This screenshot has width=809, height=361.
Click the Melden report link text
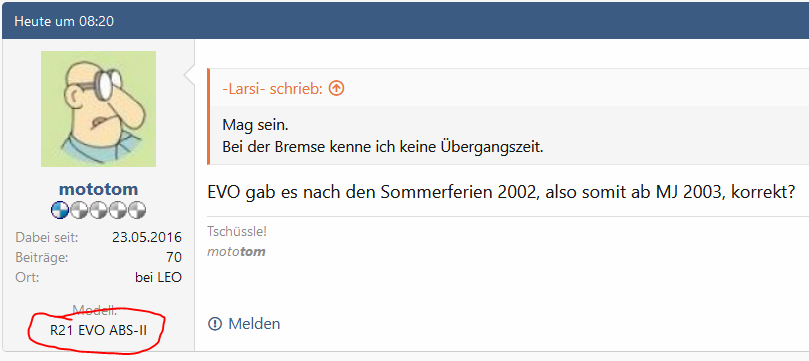pos(254,324)
